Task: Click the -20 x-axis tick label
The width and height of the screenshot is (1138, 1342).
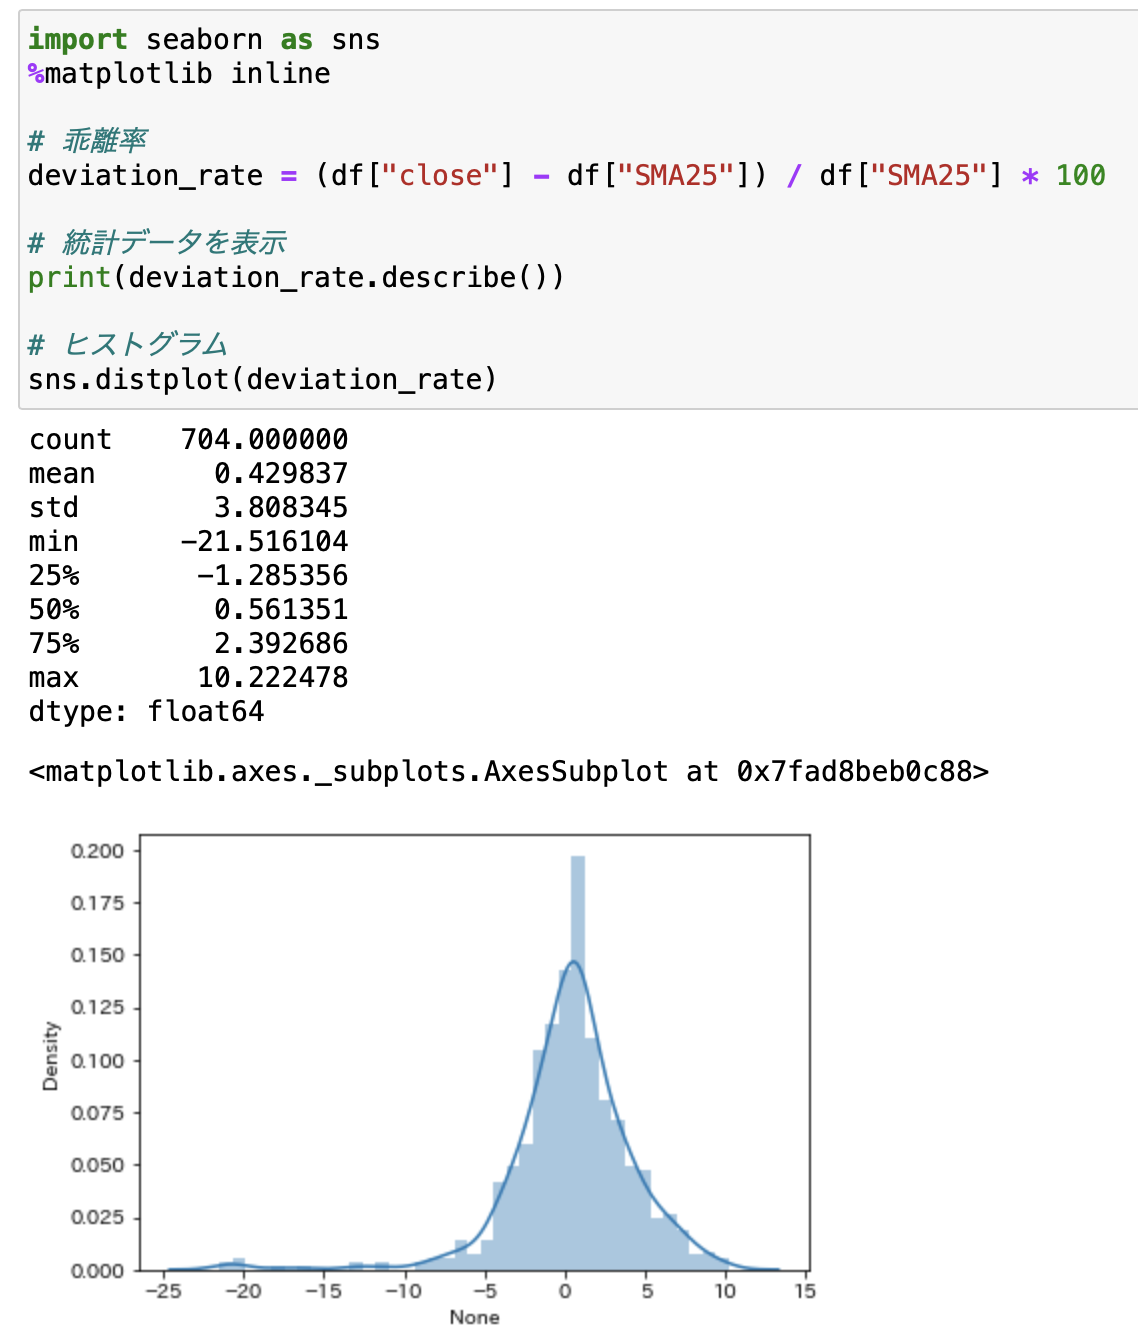Action: tap(243, 1291)
